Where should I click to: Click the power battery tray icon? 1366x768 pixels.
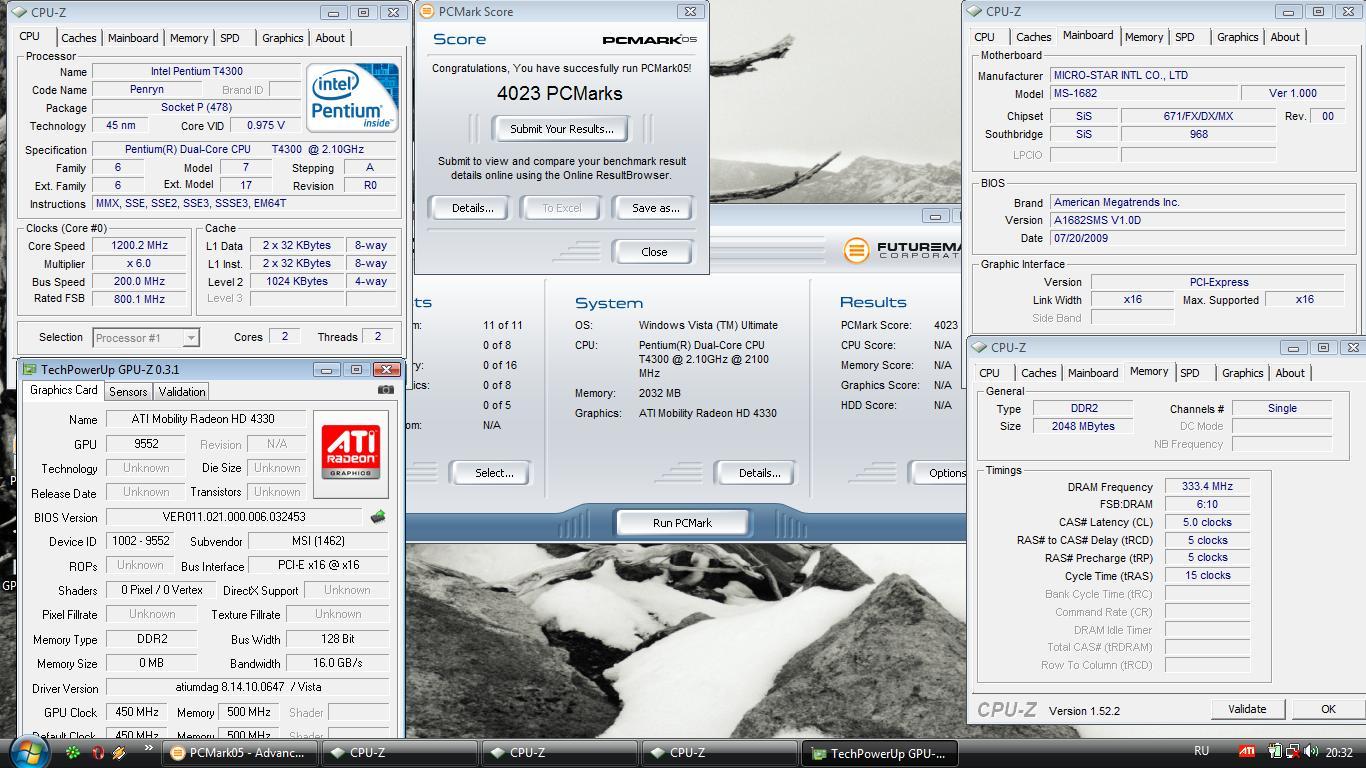[1276, 752]
